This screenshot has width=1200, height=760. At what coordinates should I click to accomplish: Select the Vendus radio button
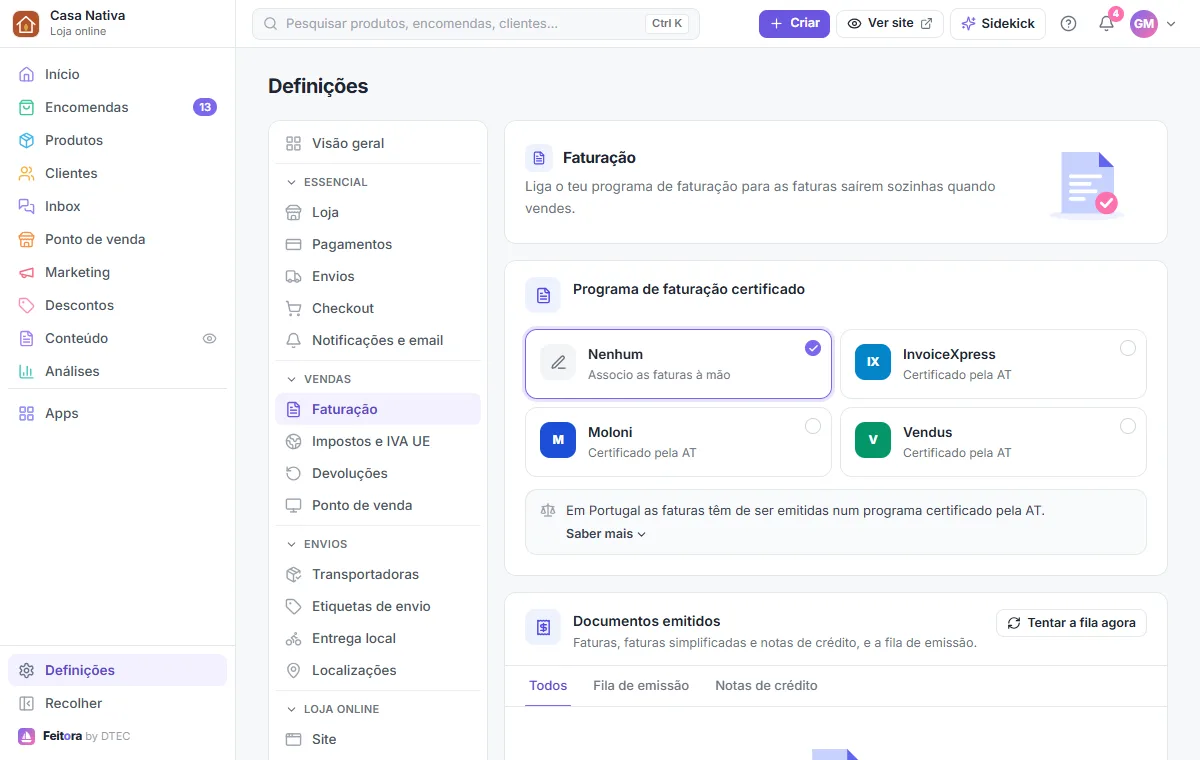coord(1128,426)
